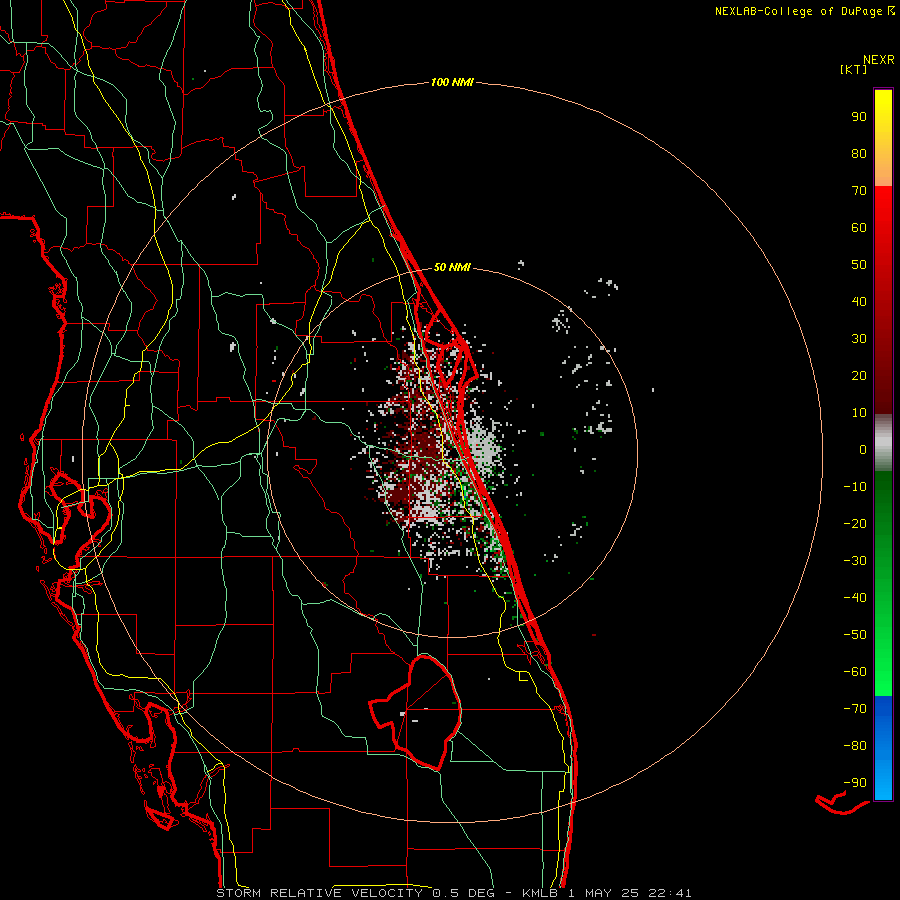Screen dimensions: 900x900
Task: Select the NEXR label above the color scale
Action: (x=878, y=60)
